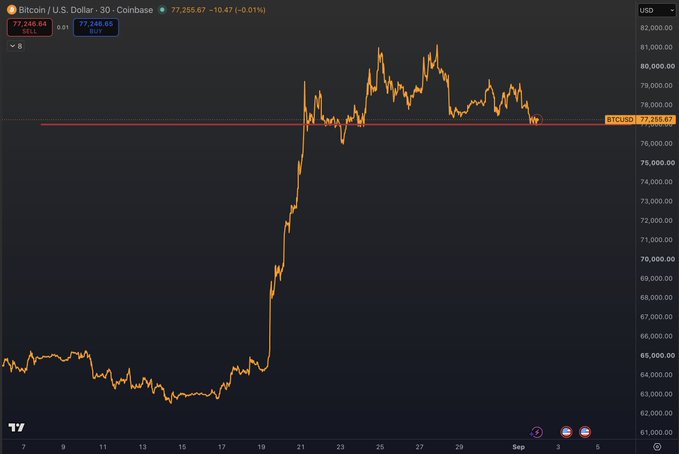Click the first US flag economic event marker

[x=566, y=432]
